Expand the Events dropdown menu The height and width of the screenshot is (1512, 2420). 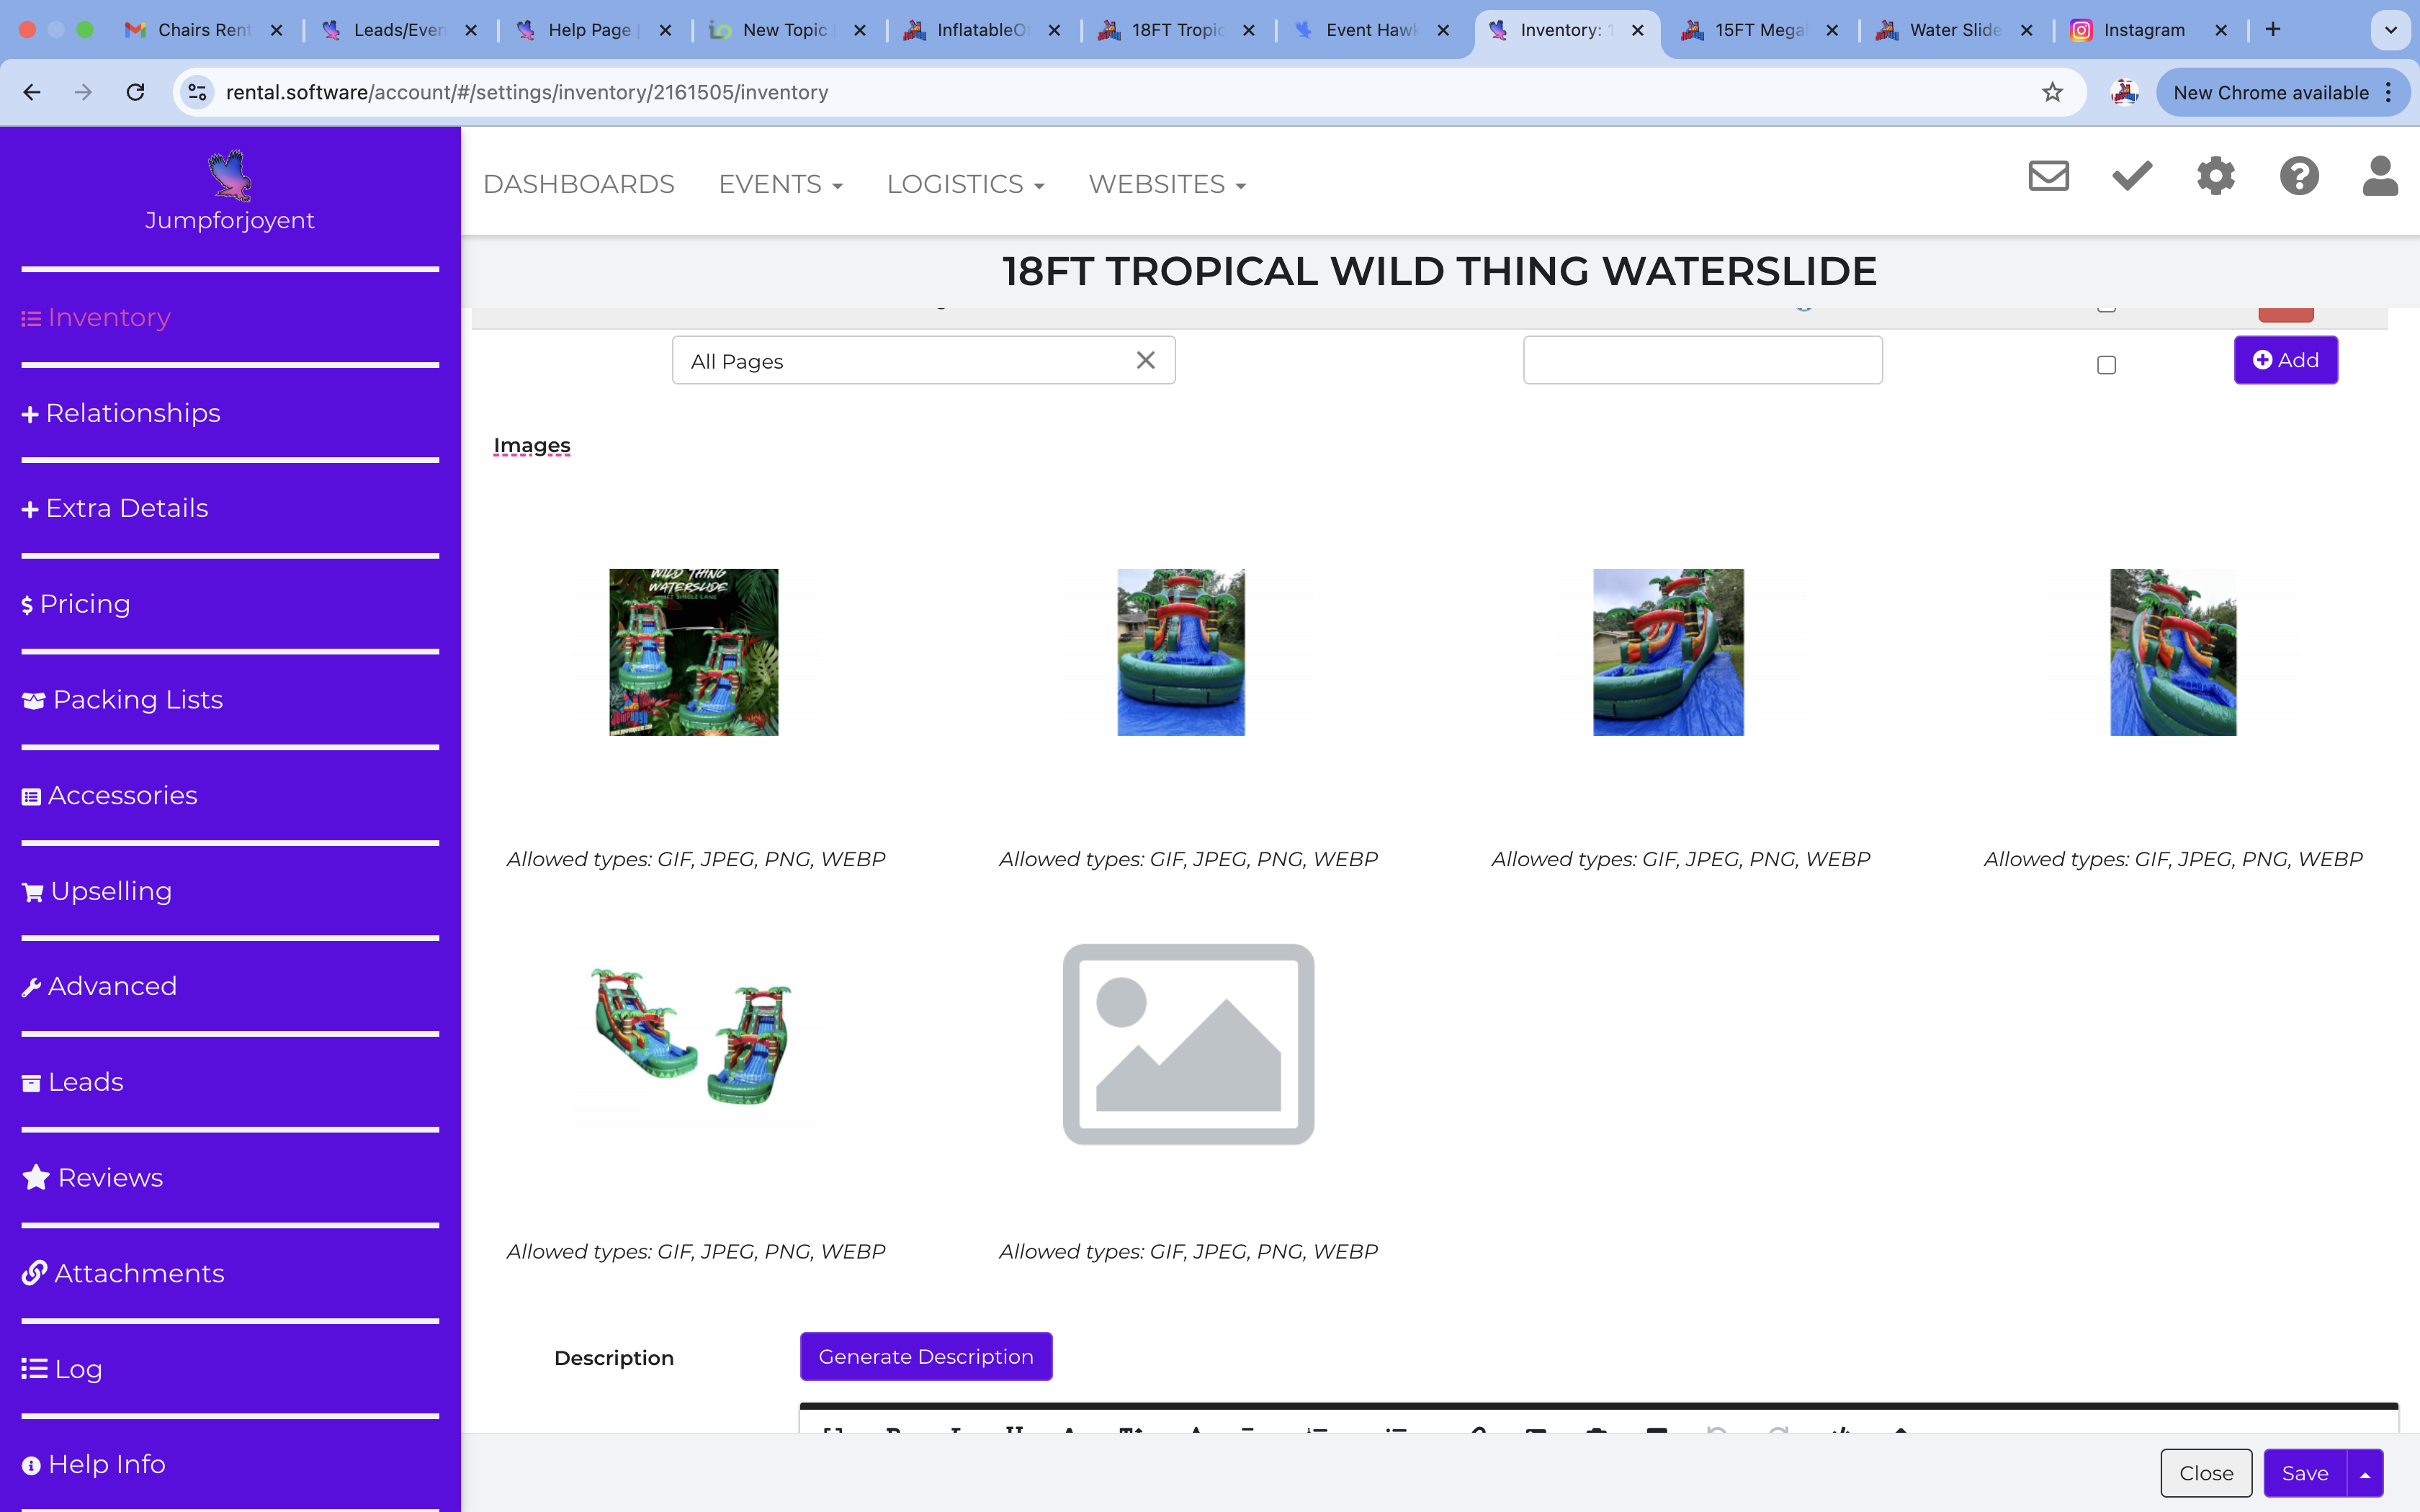[x=780, y=184]
